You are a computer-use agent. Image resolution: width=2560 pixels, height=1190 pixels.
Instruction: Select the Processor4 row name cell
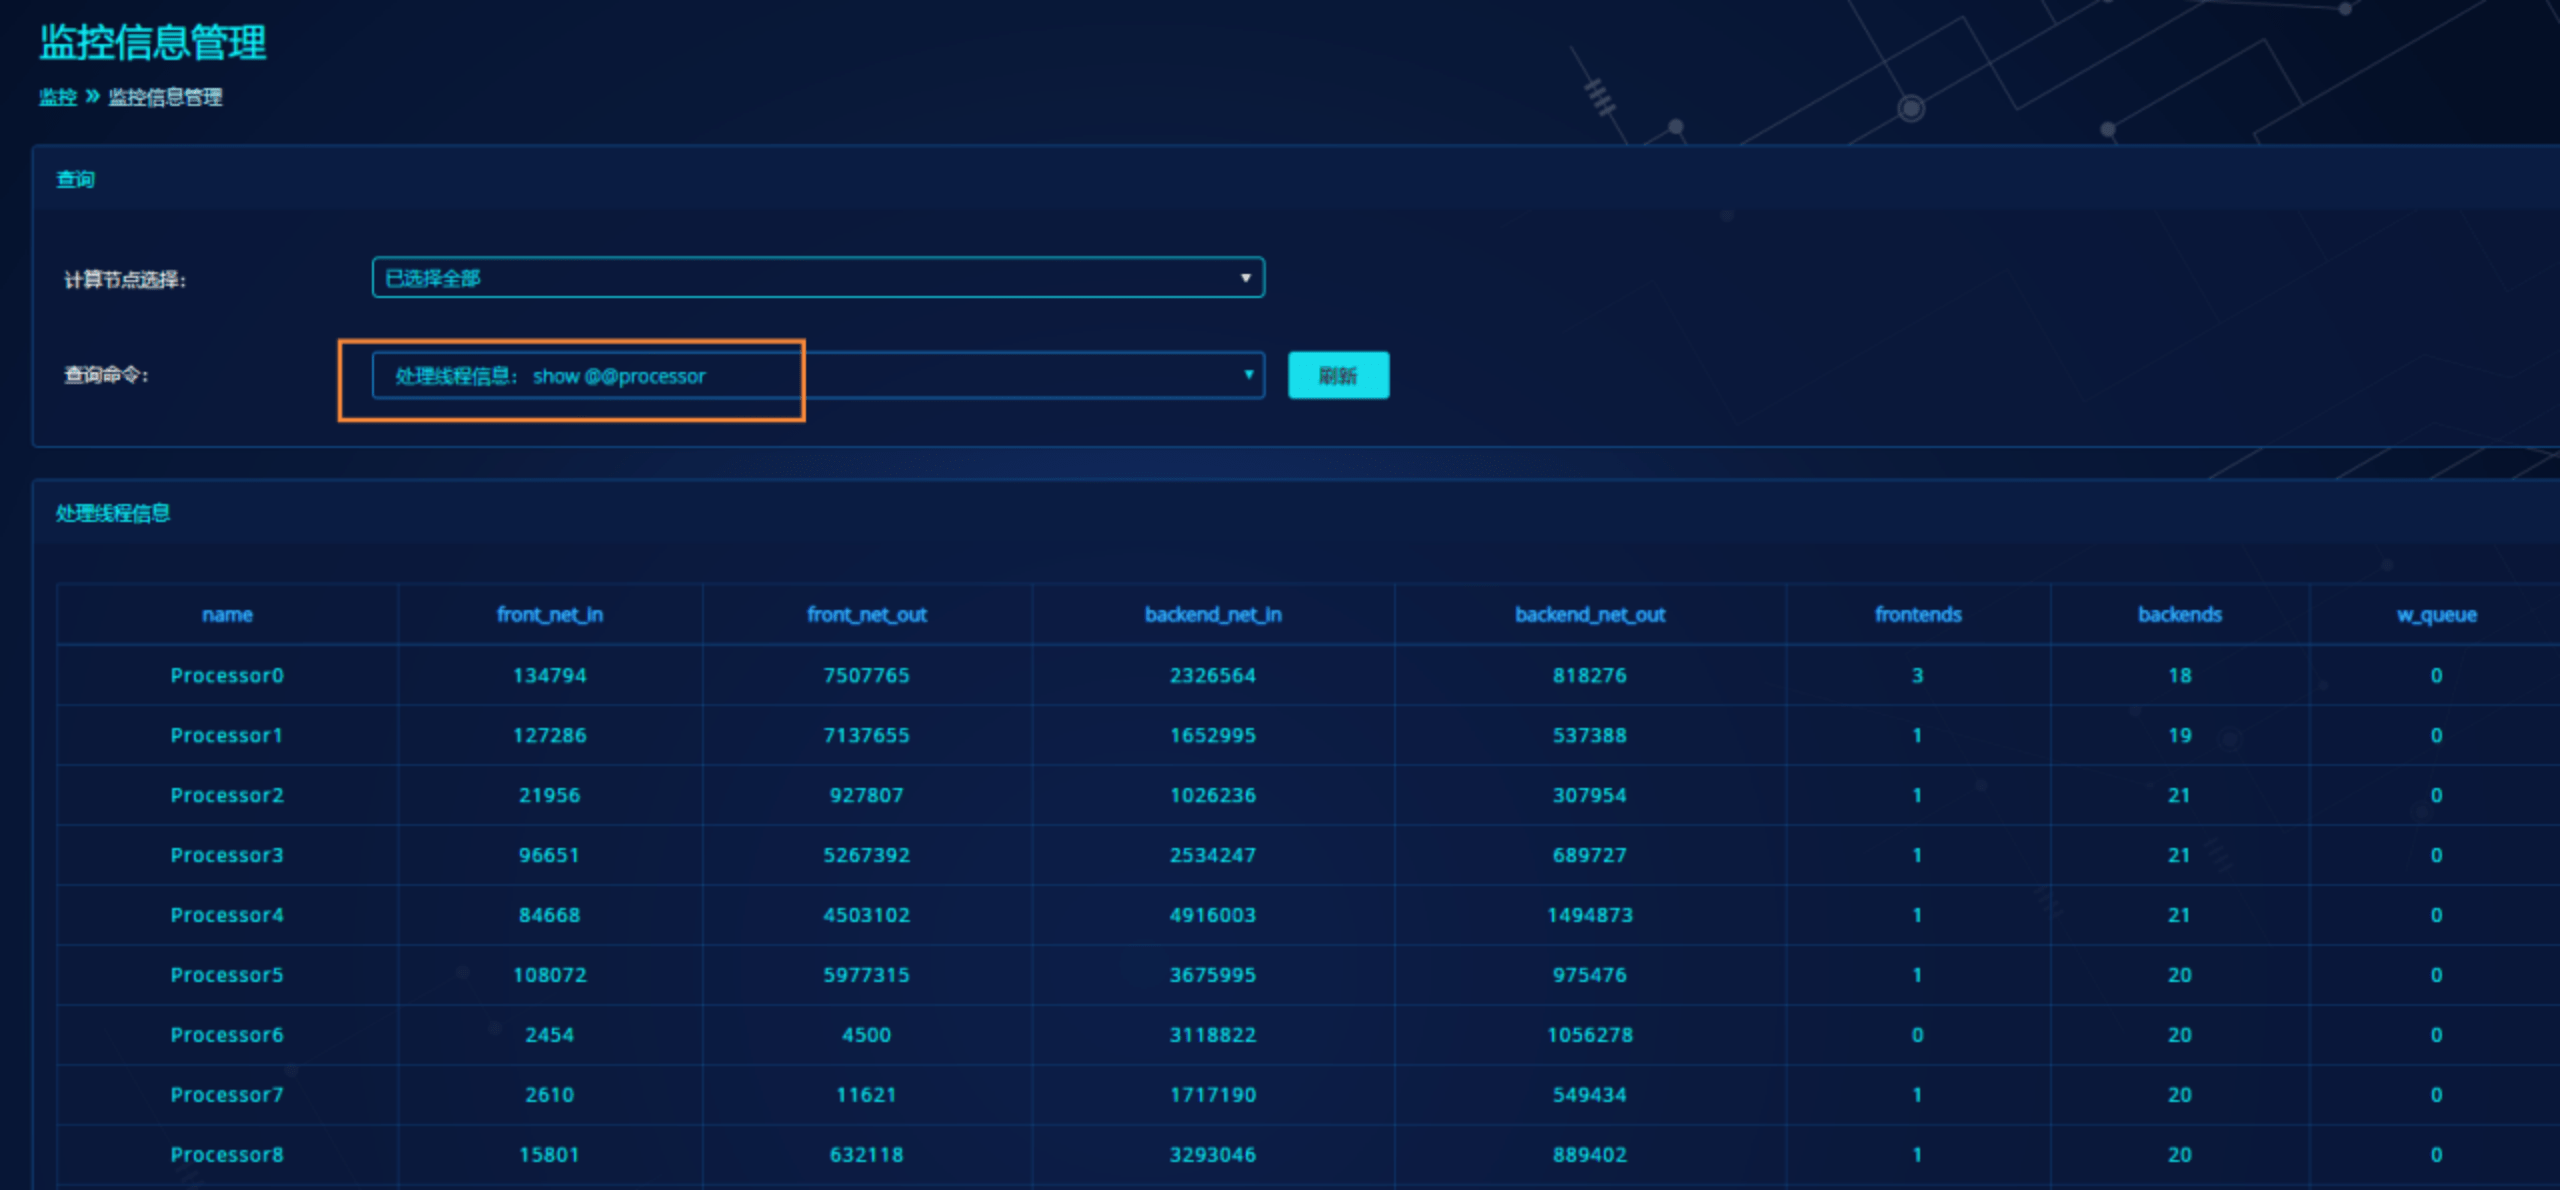(227, 915)
